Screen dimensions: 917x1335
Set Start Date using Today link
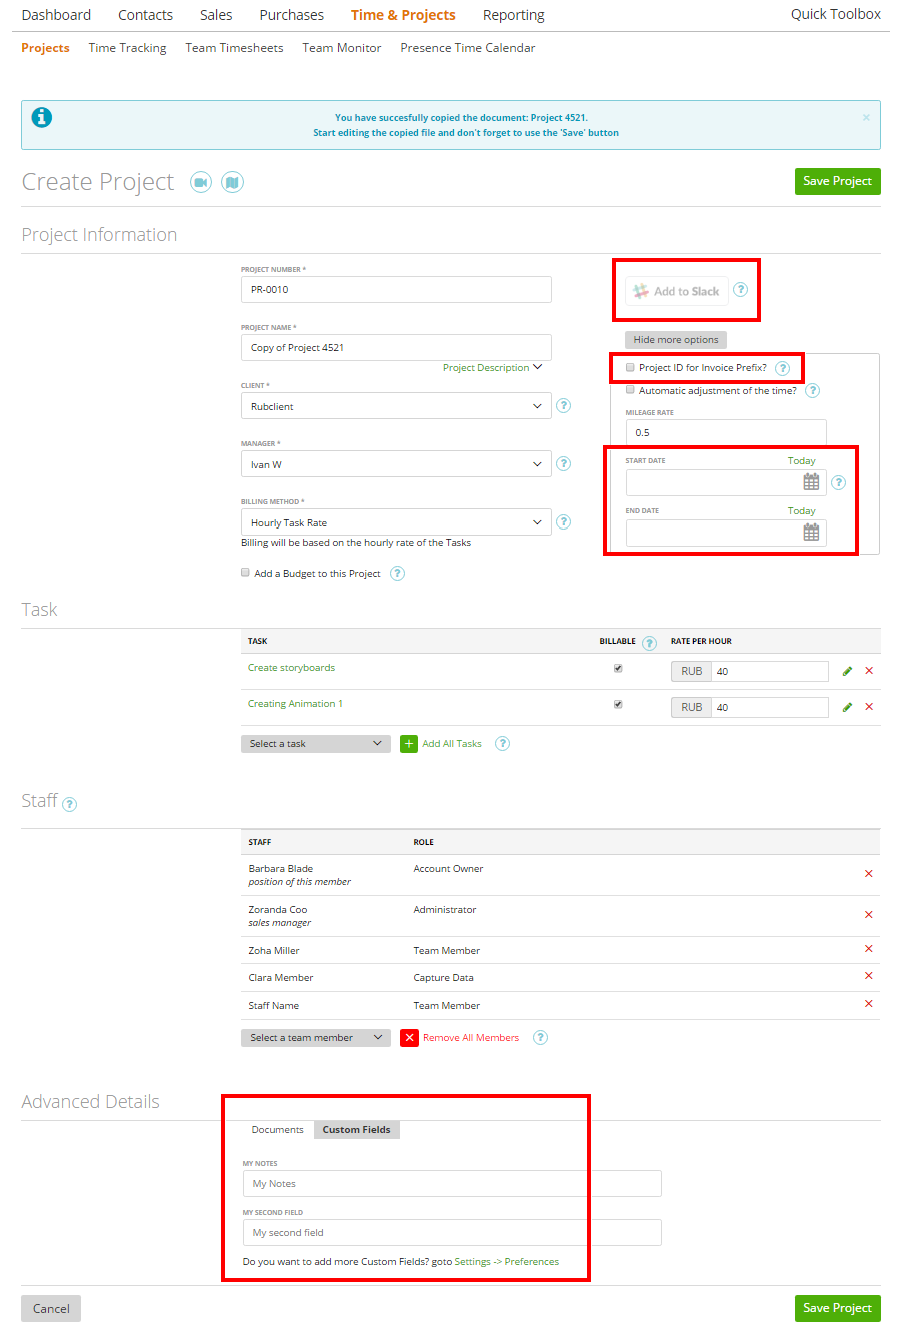coord(802,461)
